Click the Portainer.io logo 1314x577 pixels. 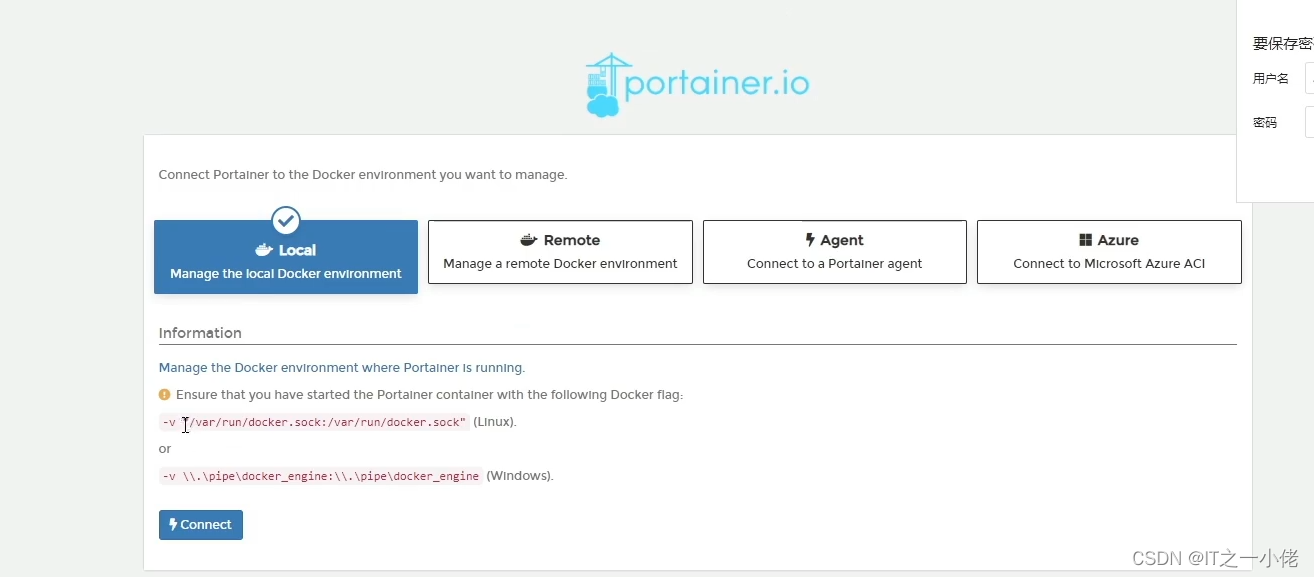[x=697, y=85]
